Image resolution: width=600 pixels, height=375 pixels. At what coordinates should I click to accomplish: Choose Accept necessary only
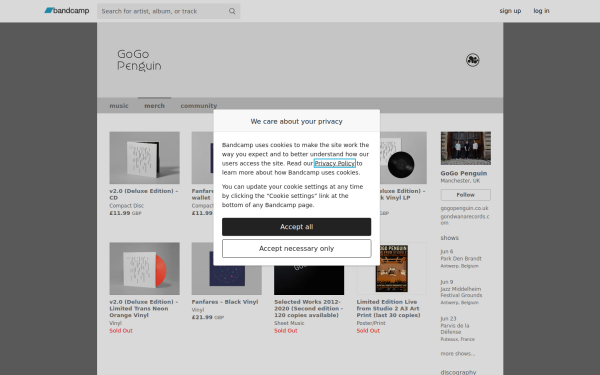click(x=297, y=249)
